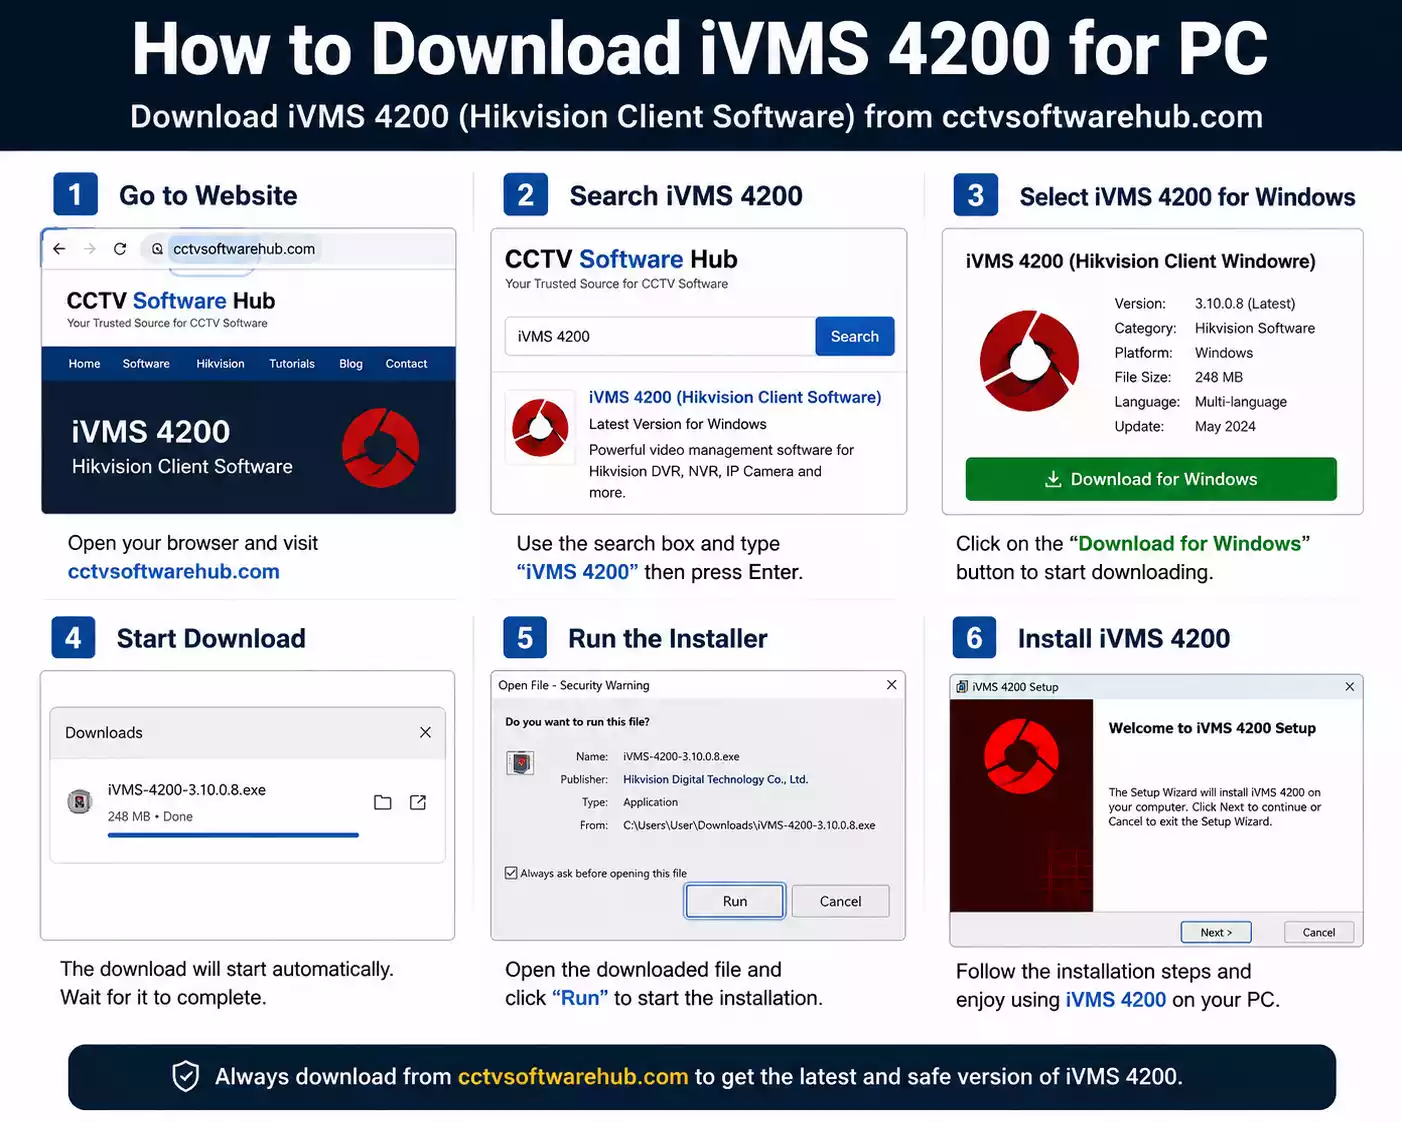Open the Blog menu item
The image size is (1402, 1122).
351,364
